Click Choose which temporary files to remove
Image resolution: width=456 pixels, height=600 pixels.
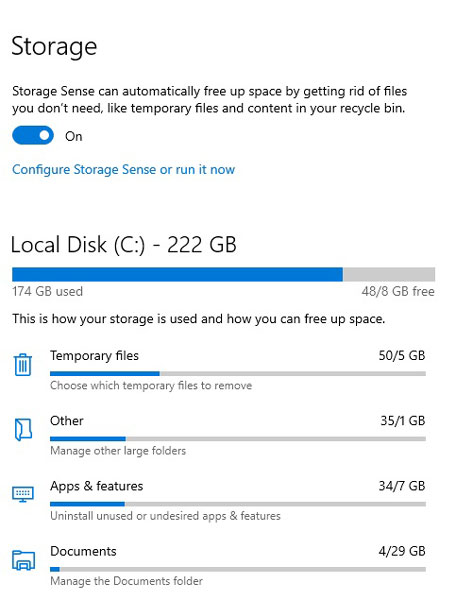pos(151,385)
